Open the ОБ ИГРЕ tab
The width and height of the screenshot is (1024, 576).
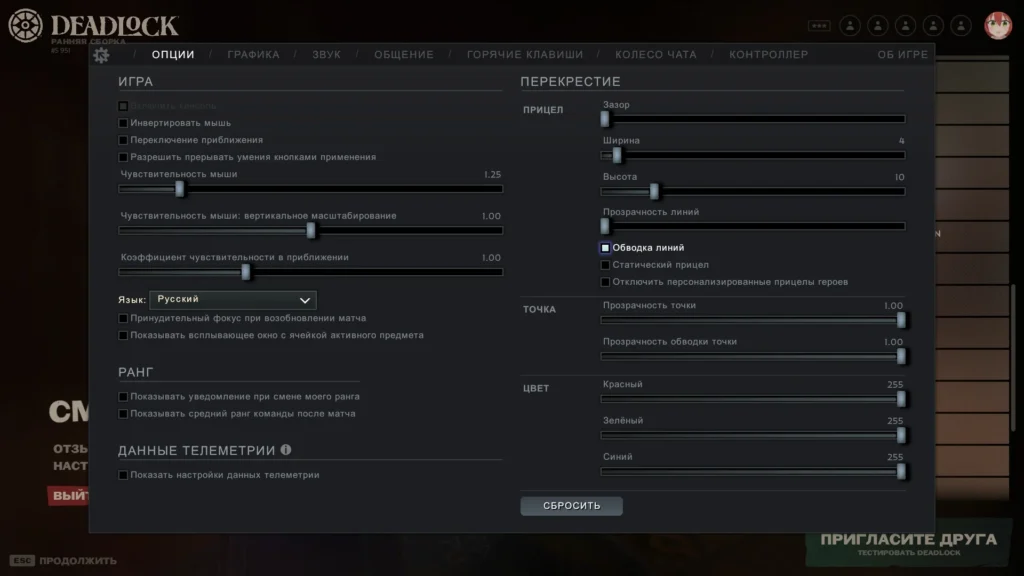[903, 55]
